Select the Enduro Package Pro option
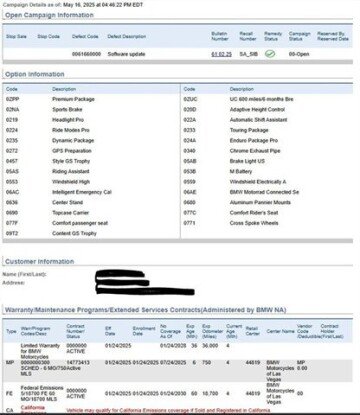The height and width of the screenshot is (415, 360). click(x=254, y=140)
